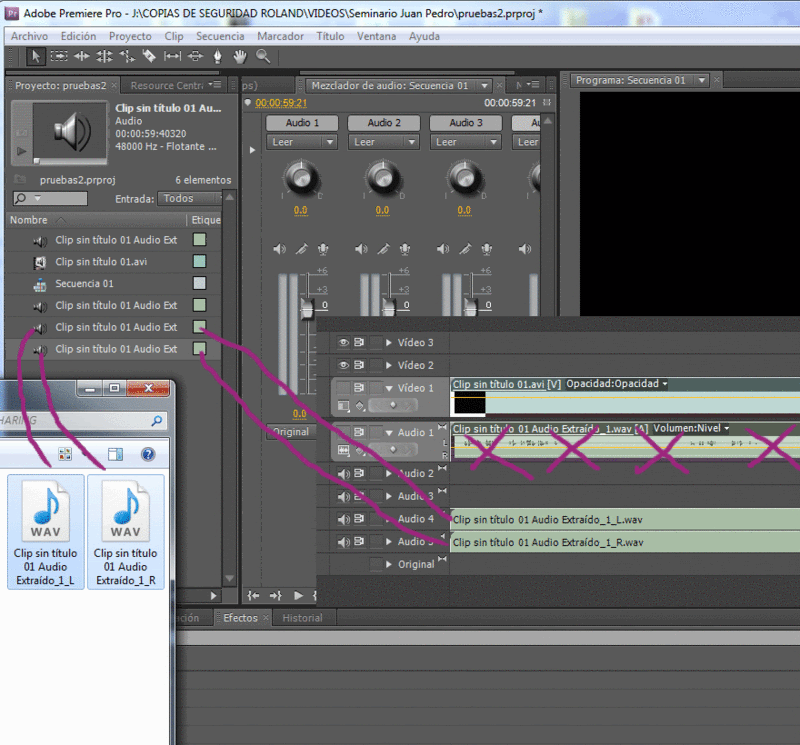Open automation mode dropdown for Audio 2
The width and height of the screenshot is (800, 745).
click(x=383, y=142)
